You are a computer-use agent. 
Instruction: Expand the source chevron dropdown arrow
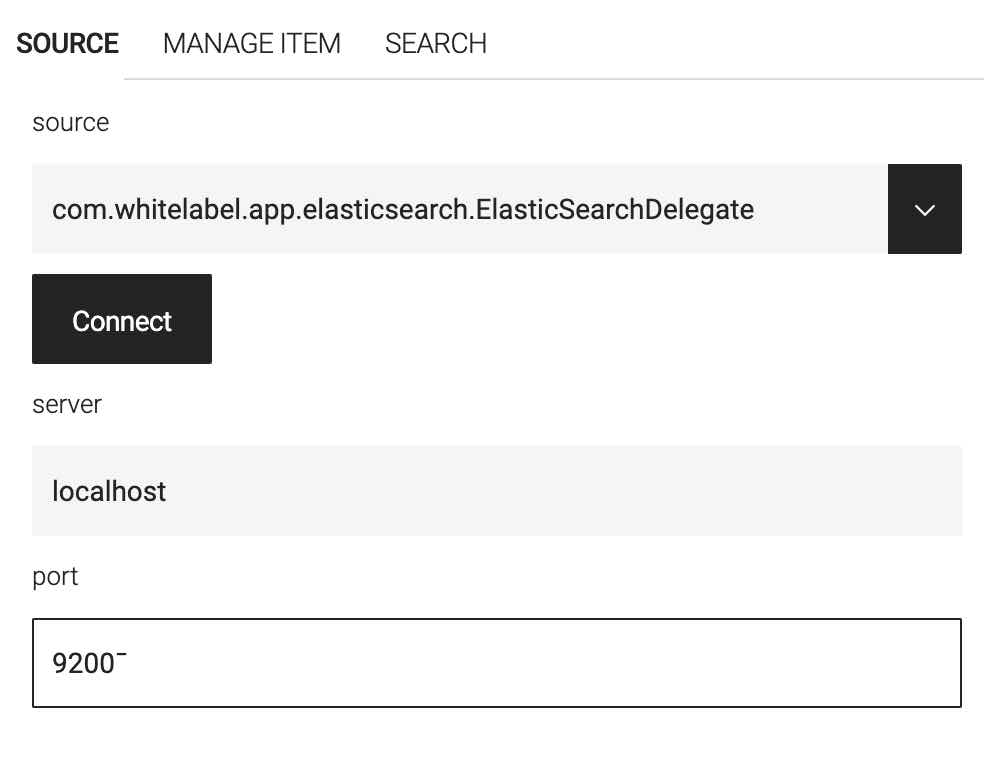coord(924,209)
